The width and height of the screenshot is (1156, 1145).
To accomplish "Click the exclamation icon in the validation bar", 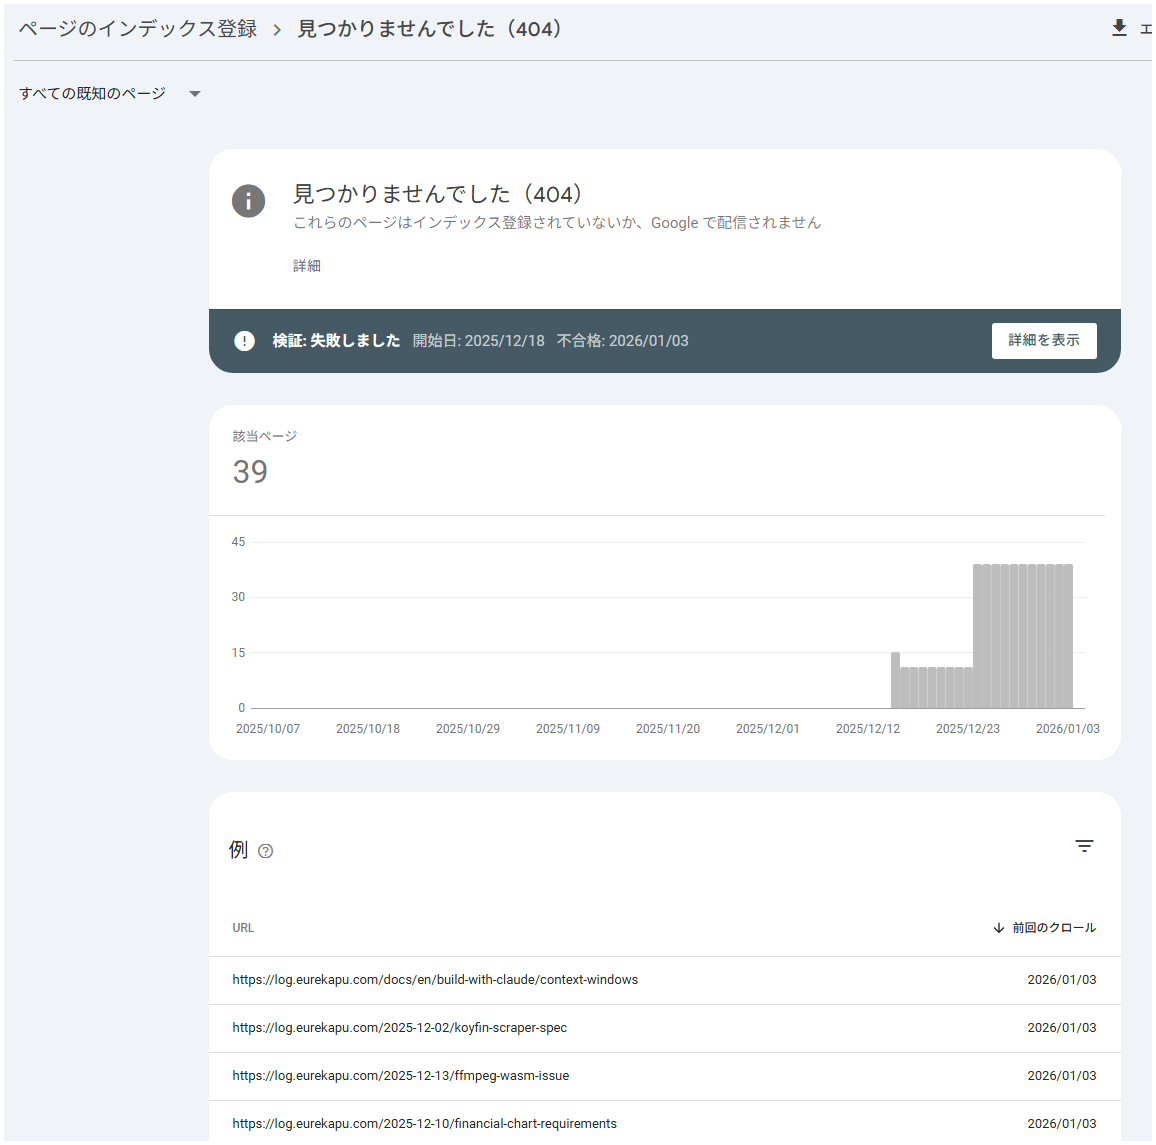I will click(244, 341).
